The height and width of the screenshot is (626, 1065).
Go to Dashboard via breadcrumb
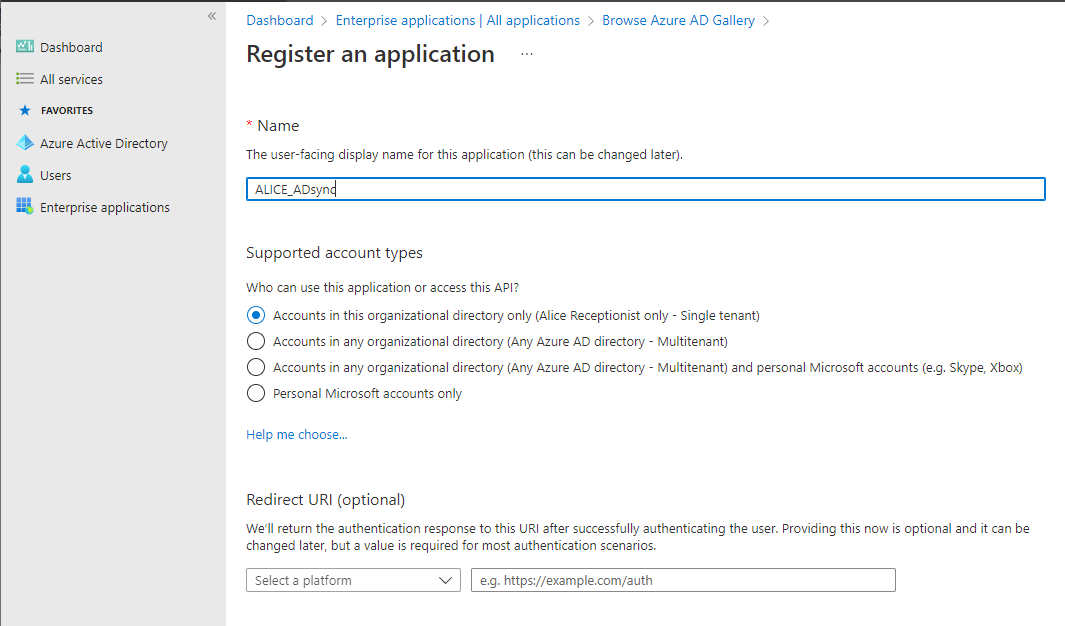click(280, 20)
